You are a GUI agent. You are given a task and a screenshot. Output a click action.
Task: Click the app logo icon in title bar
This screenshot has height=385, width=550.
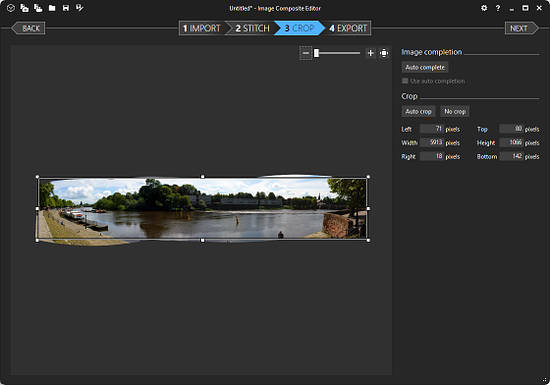11,8
